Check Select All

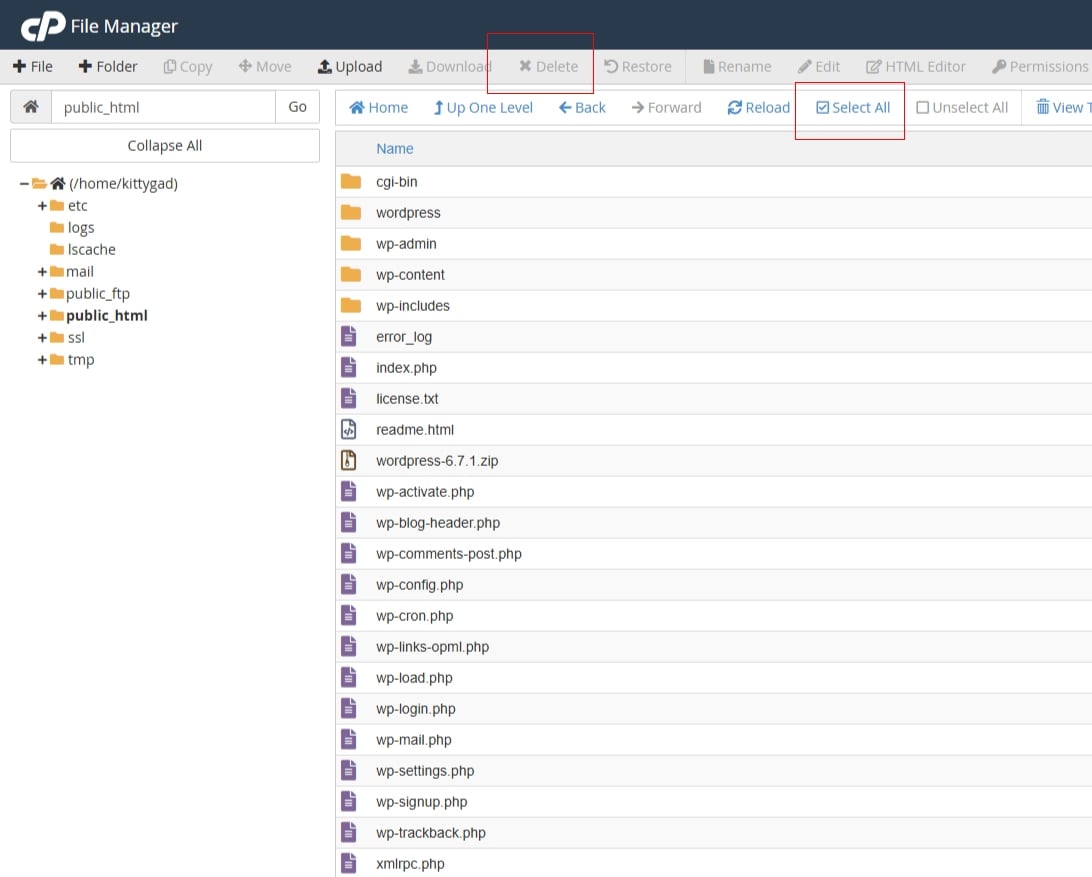(853, 107)
